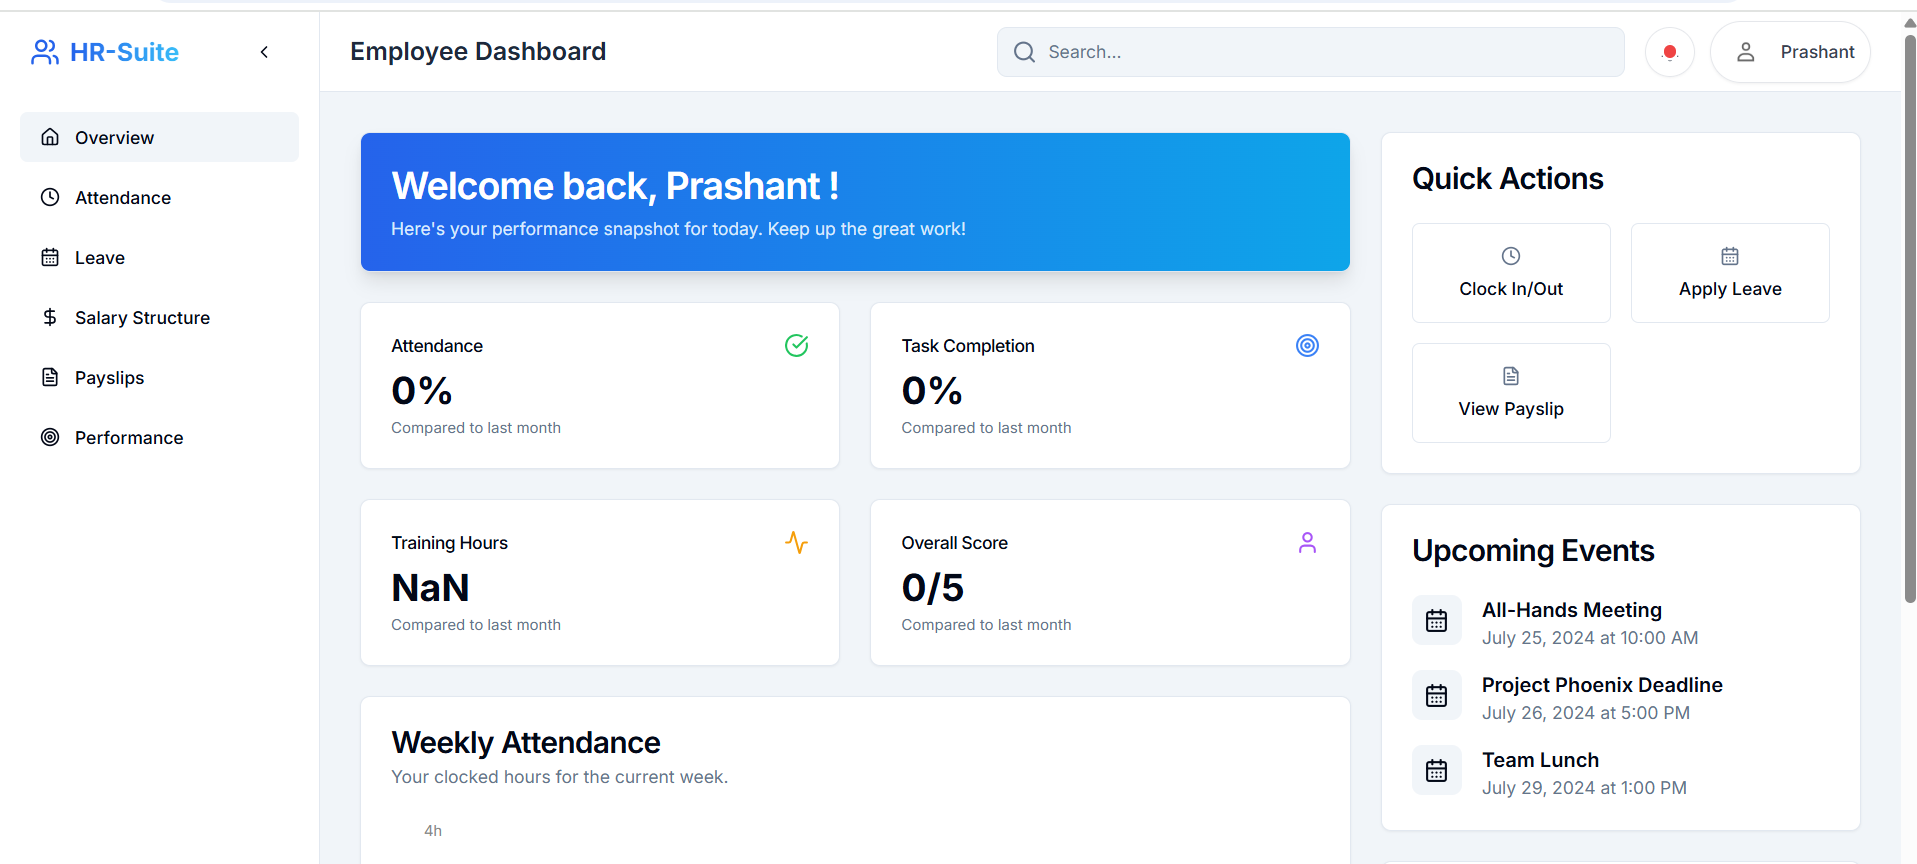Open the Overview menu item

point(159,137)
